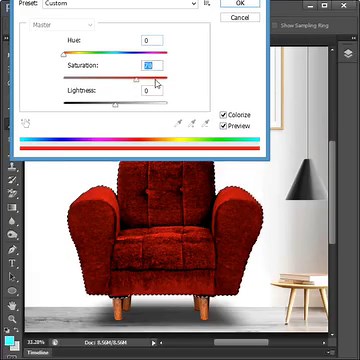The height and width of the screenshot is (360, 360).
Task: Select the History Brush tool
Action: (x=12, y=180)
